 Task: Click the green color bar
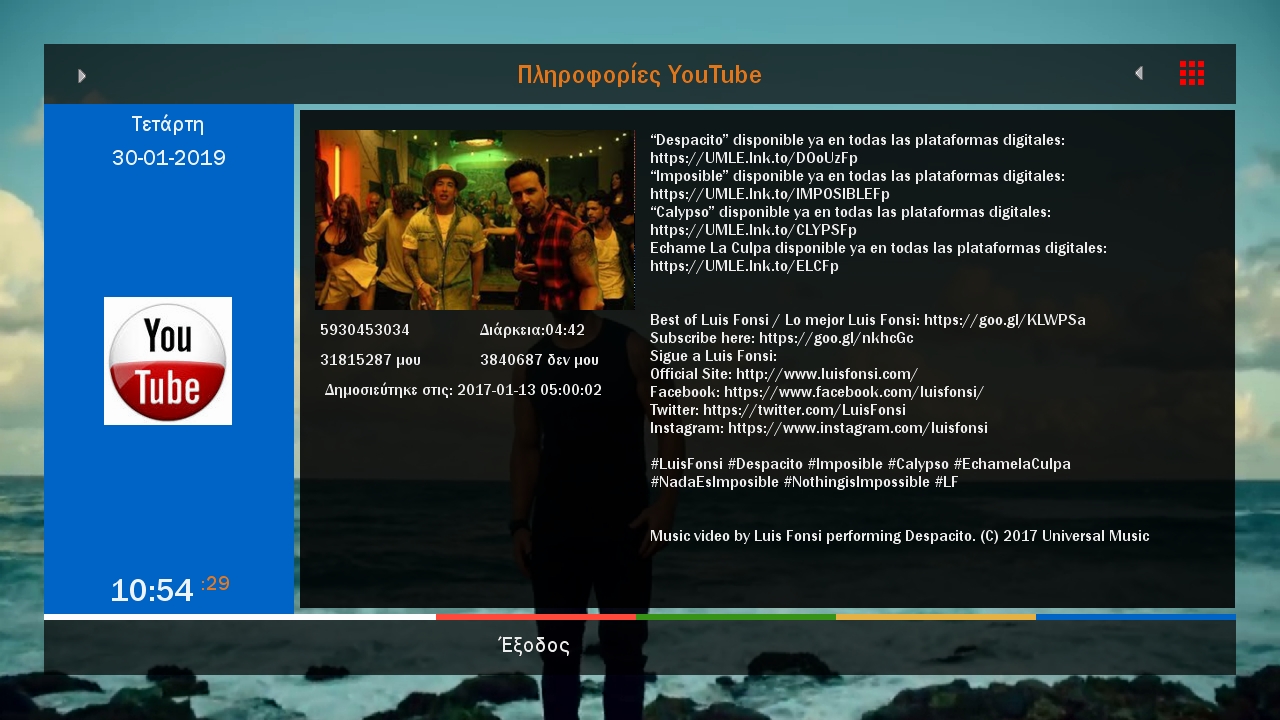coord(736,617)
